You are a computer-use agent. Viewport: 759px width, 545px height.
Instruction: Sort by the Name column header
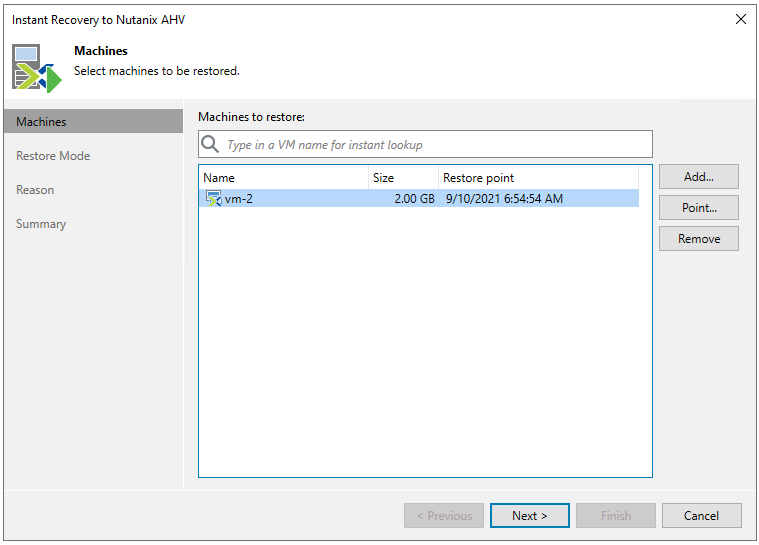(x=284, y=178)
